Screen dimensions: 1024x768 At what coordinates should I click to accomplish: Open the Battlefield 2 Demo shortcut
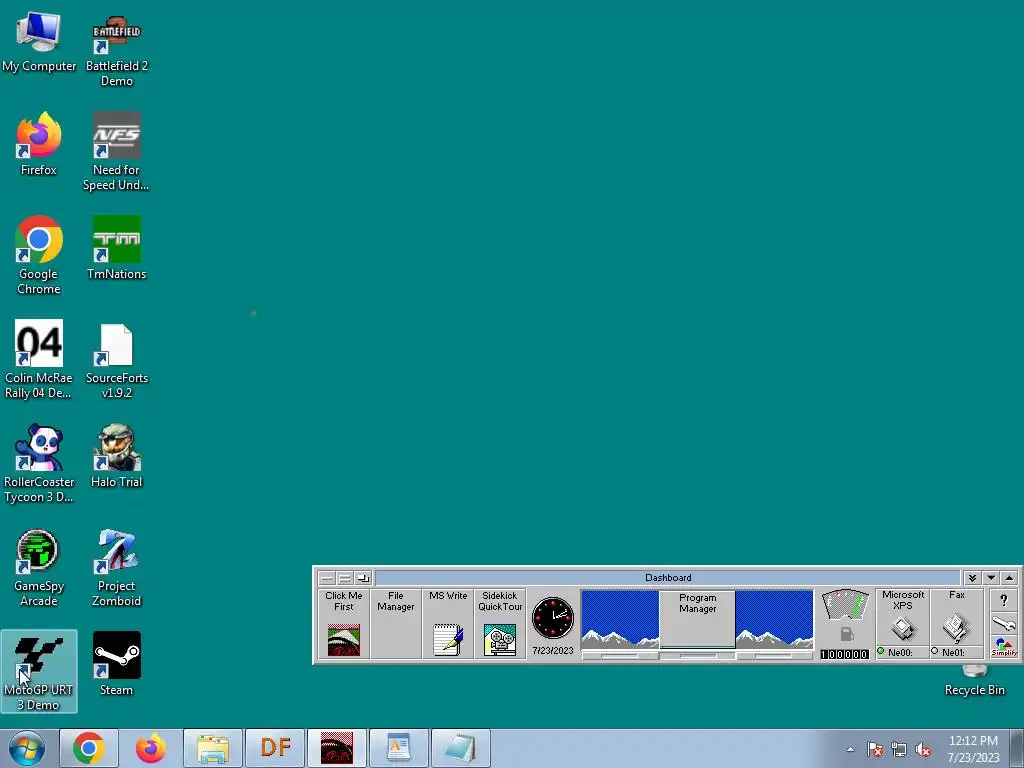(116, 50)
